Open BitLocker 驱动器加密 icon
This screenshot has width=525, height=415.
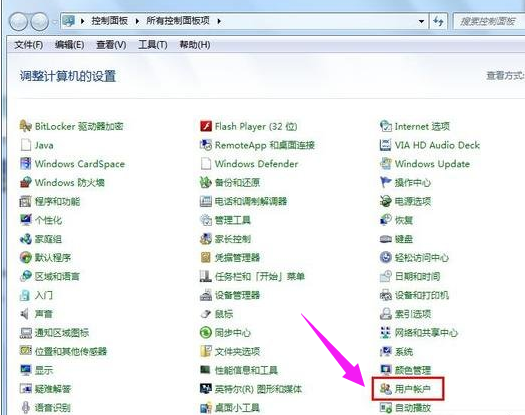[x=25, y=126]
